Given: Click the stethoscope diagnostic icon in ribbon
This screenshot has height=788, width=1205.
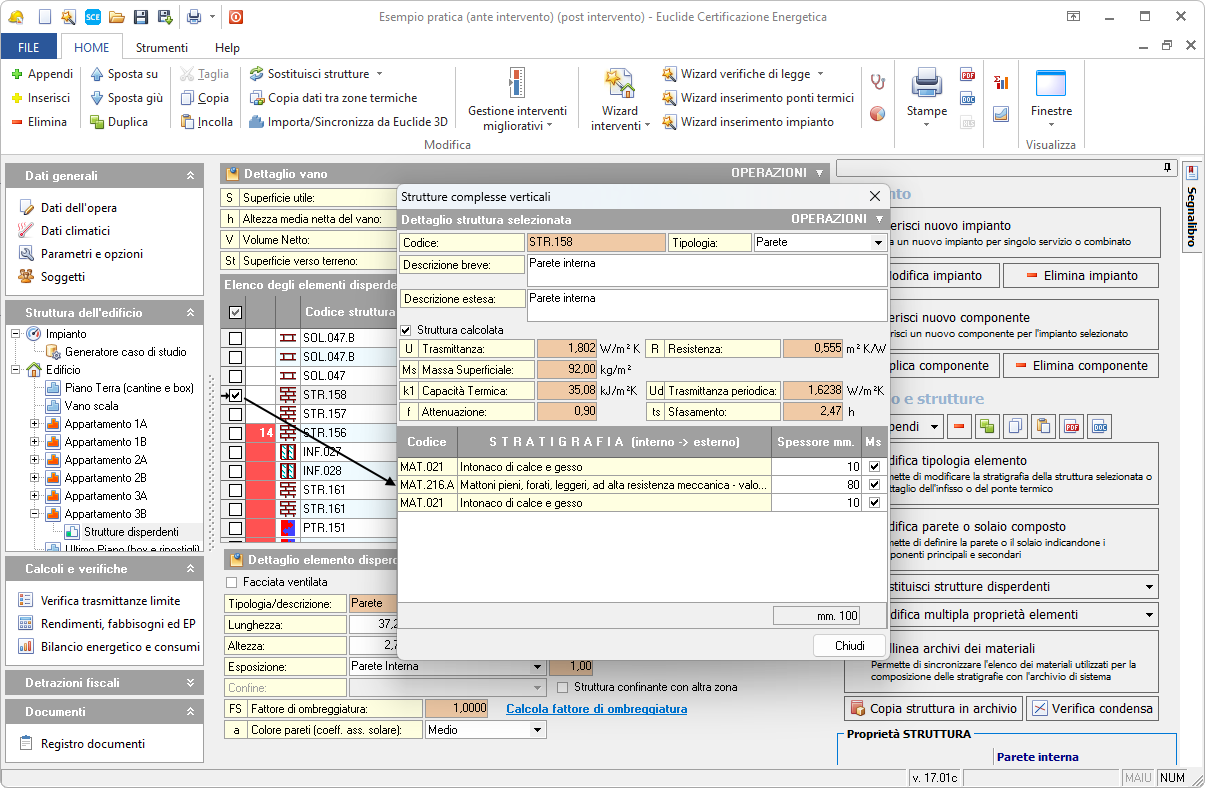Looking at the screenshot, I should tap(877, 82).
